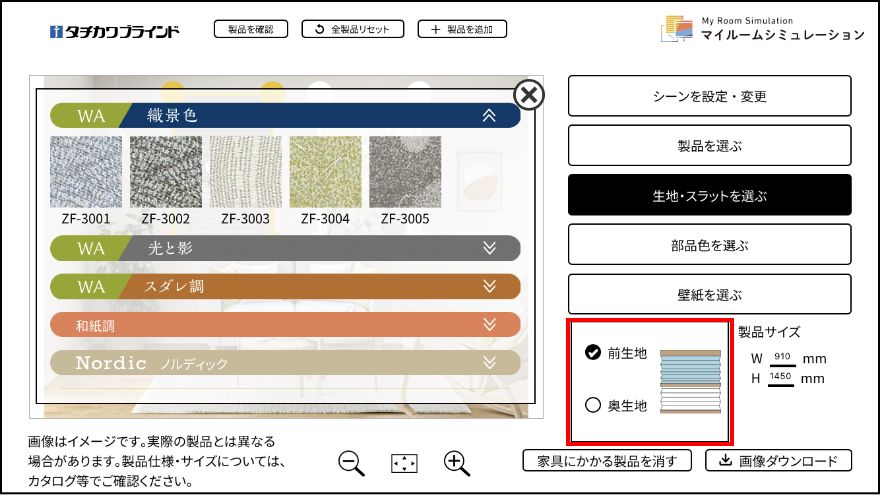Click the Tachikawa Blind logo
The image size is (880, 495).
(114, 31)
